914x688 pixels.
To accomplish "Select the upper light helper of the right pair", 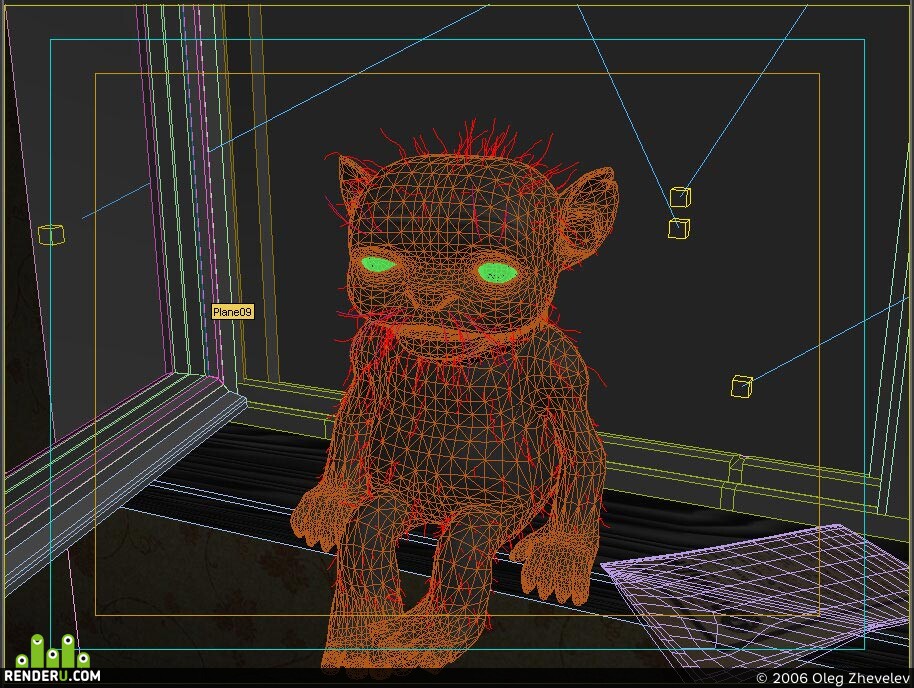I will click(680, 197).
